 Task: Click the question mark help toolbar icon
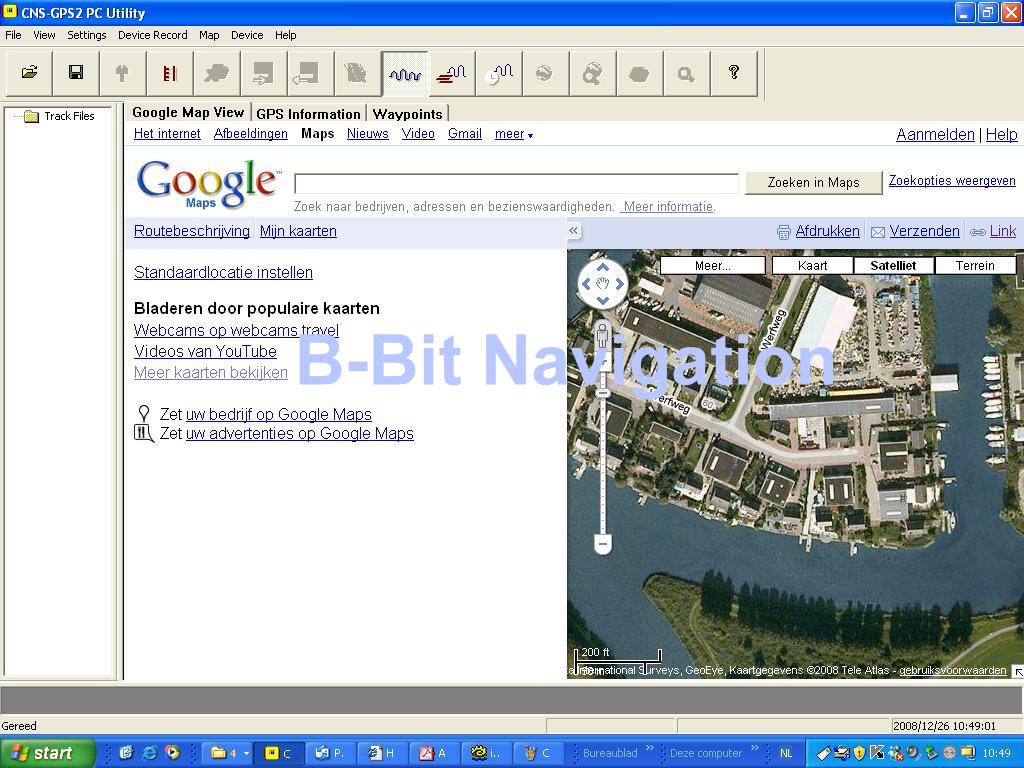pos(734,73)
